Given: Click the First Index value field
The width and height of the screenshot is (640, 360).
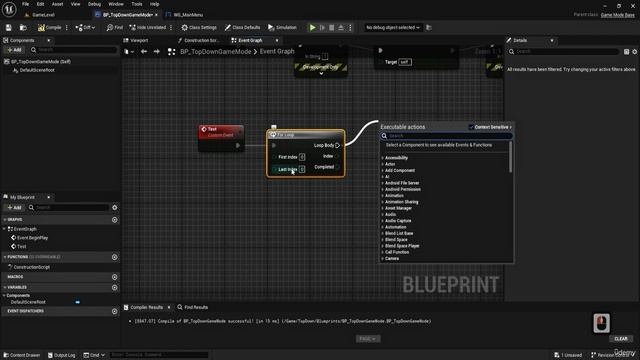Looking at the screenshot, I should (302, 157).
